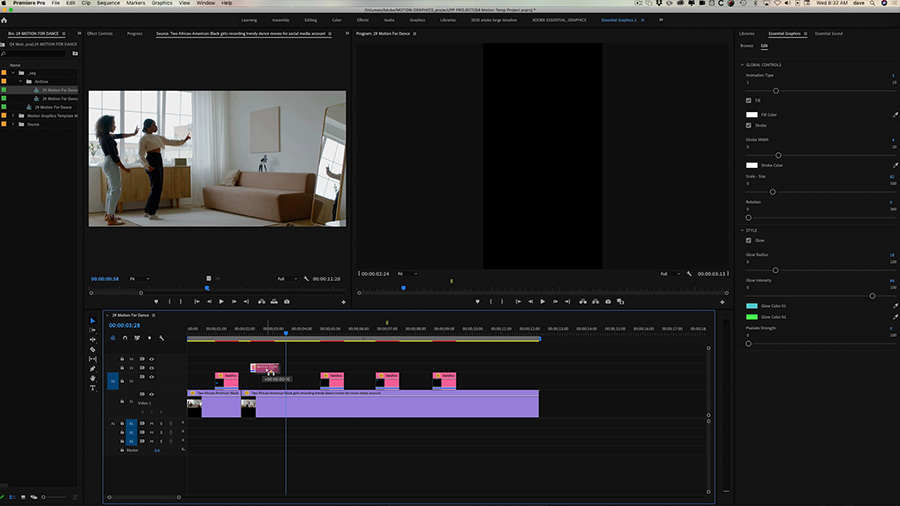
Task: Switch to Browse tab in Essential Graphics
Action: (x=746, y=46)
